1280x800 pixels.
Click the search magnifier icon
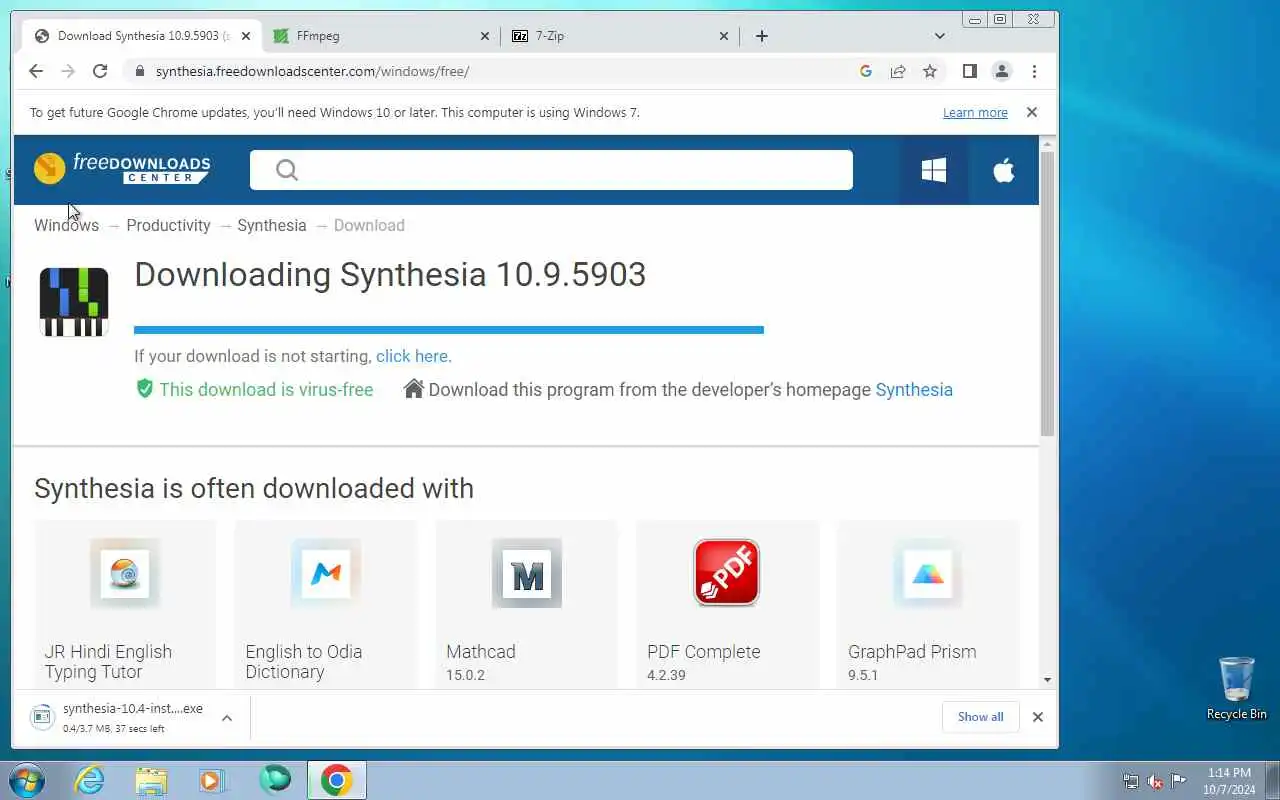click(x=287, y=170)
